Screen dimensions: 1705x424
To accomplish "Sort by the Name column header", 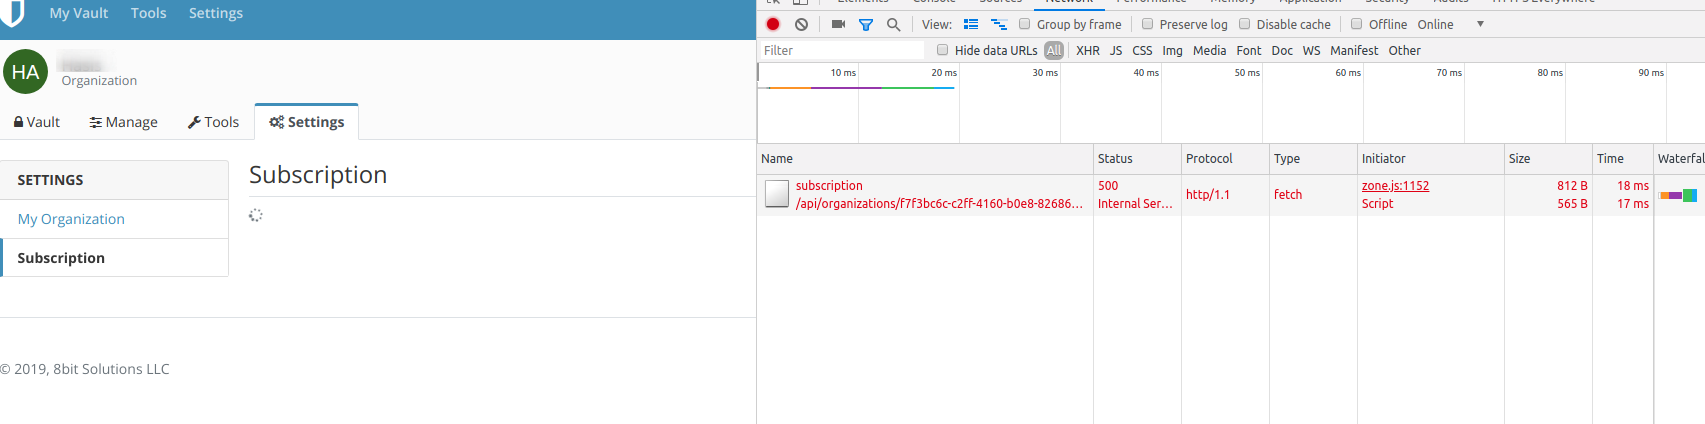I will pos(925,159).
